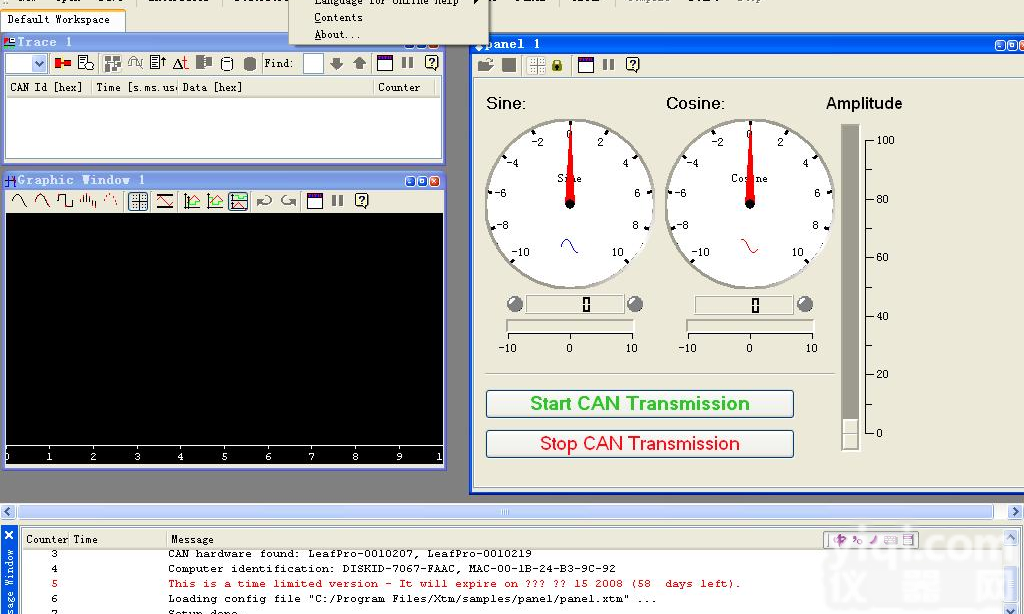Click Start CAN Transmission button

coord(639,404)
